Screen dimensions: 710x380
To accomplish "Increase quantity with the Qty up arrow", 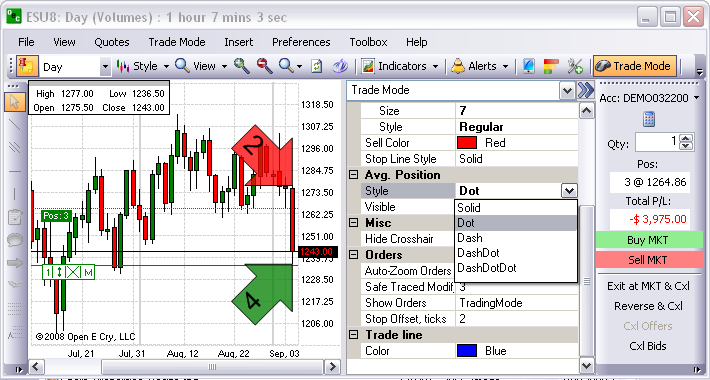I will [x=686, y=138].
